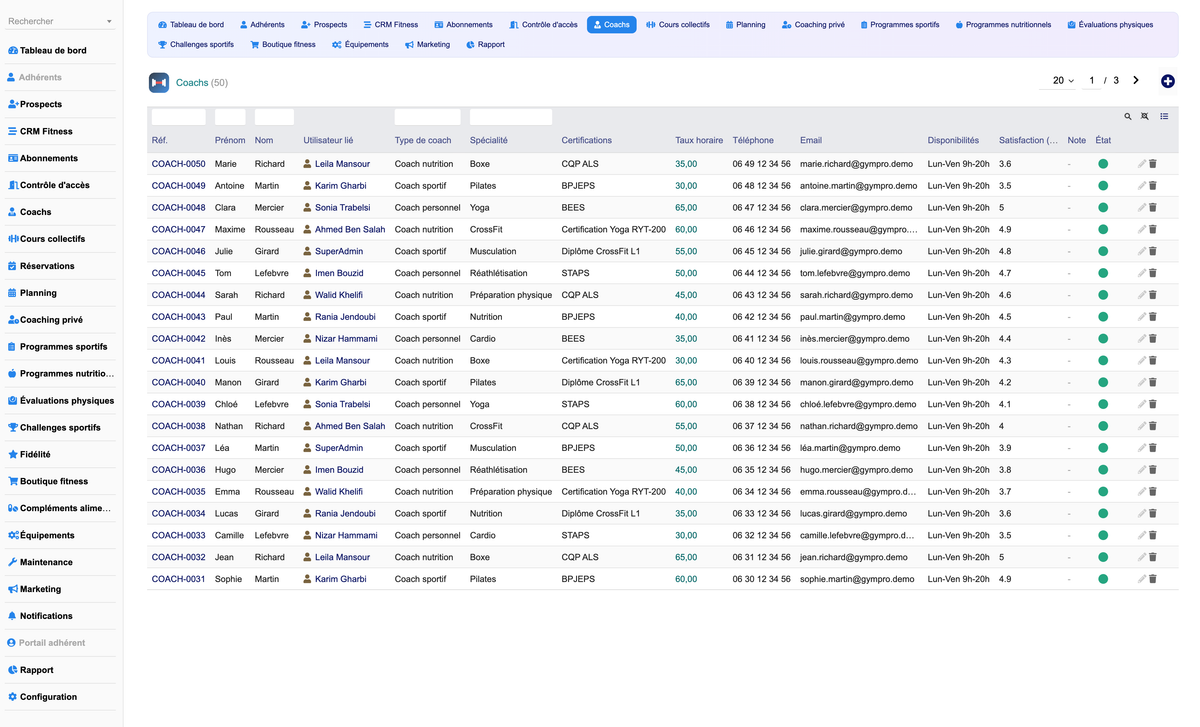The image size is (1200, 727).
Task: Open Rapport top tab
Action: (485, 45)
